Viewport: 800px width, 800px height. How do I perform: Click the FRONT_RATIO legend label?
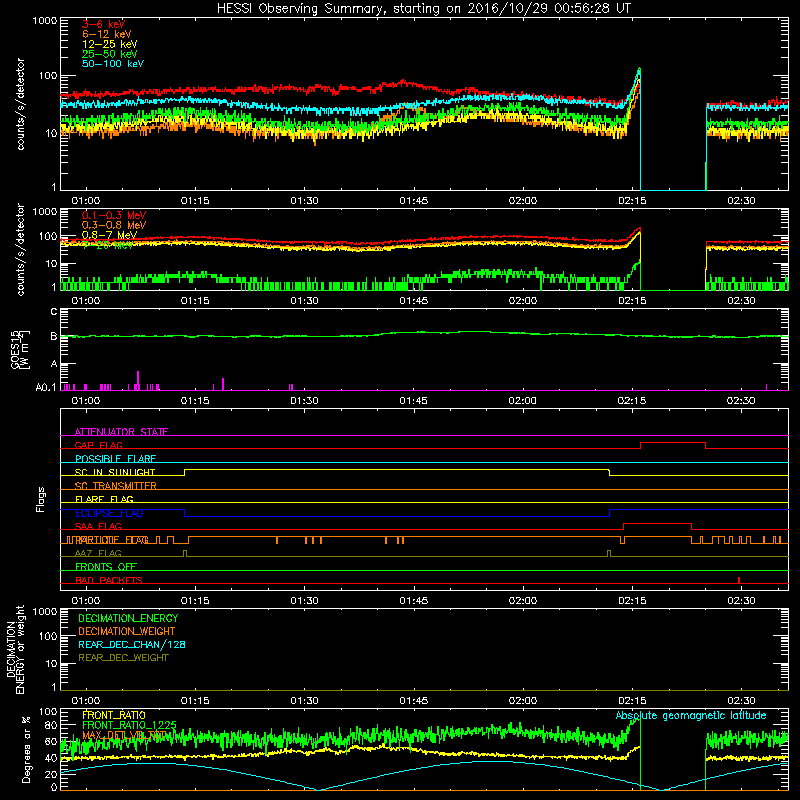114,715
